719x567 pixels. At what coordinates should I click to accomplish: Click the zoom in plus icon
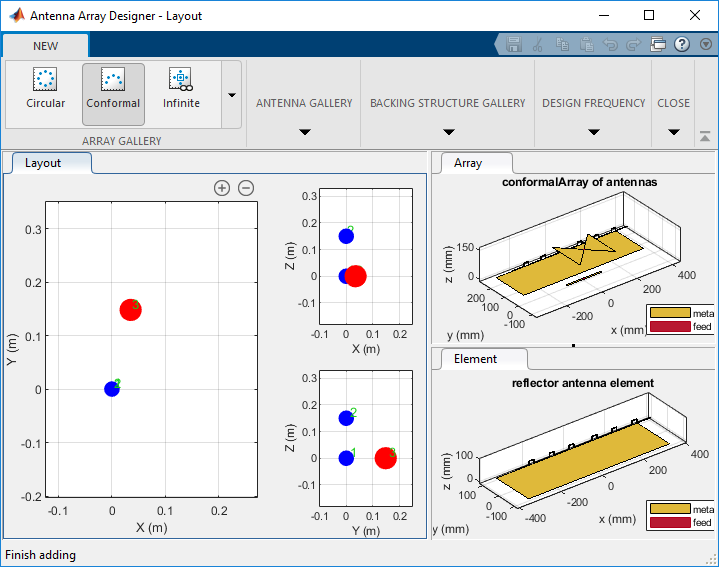222,188
